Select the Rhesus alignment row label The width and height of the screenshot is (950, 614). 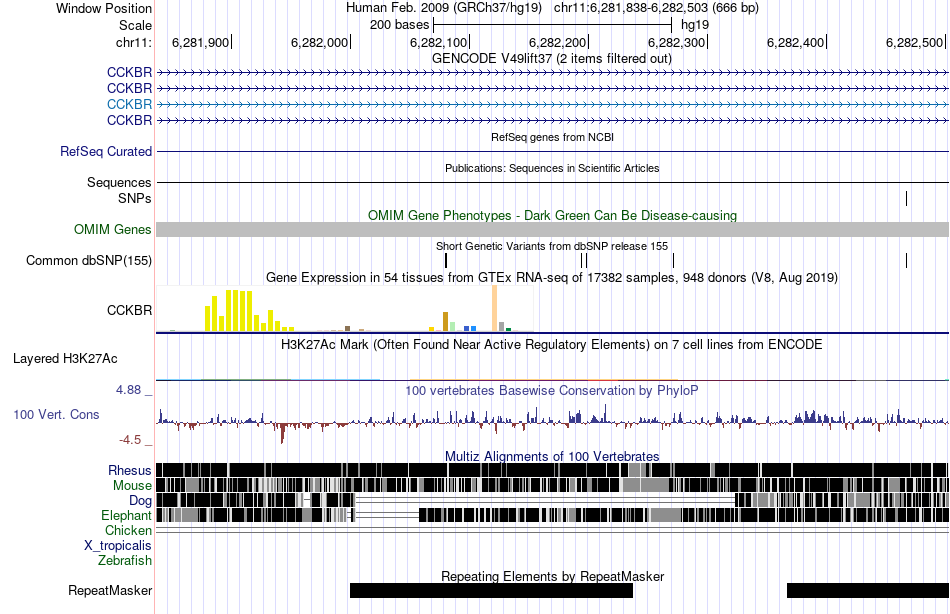click(x=130, y=470)
